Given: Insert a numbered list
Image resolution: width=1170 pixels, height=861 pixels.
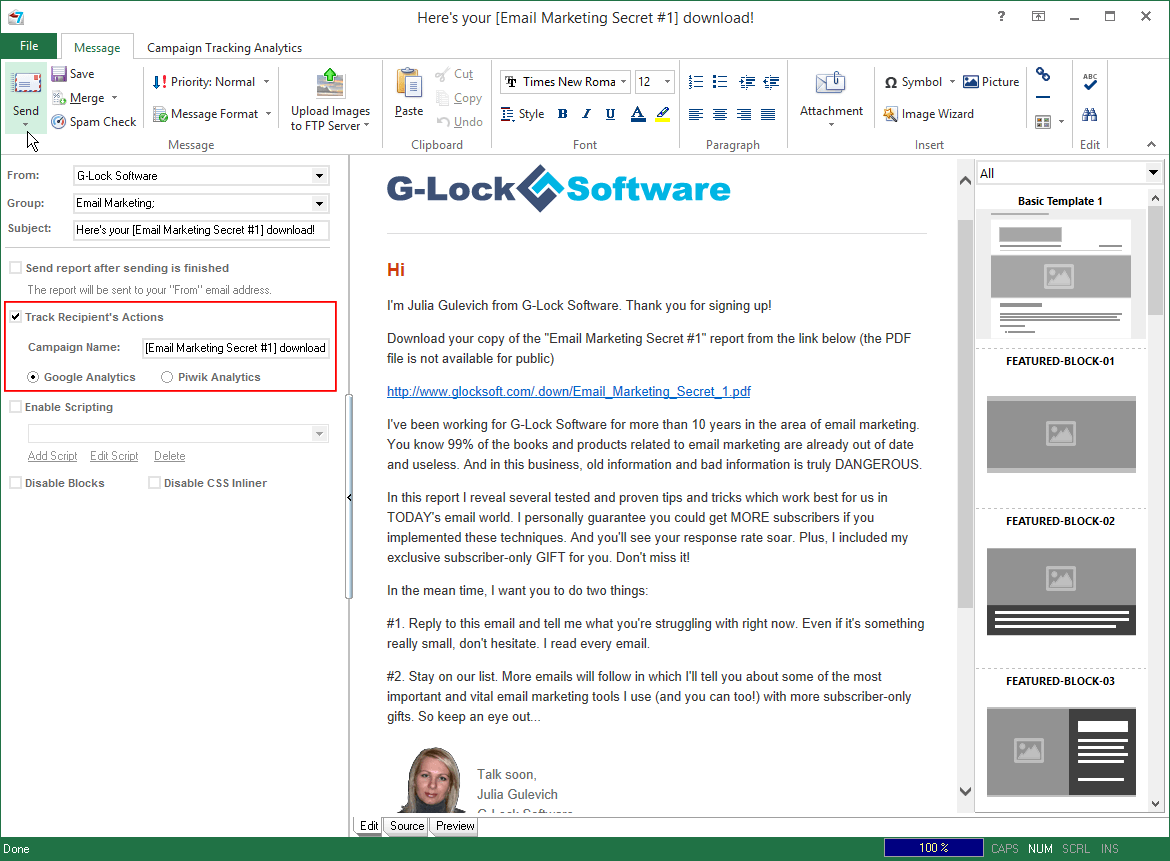Looking at the screenshot, I should [695, 82].
